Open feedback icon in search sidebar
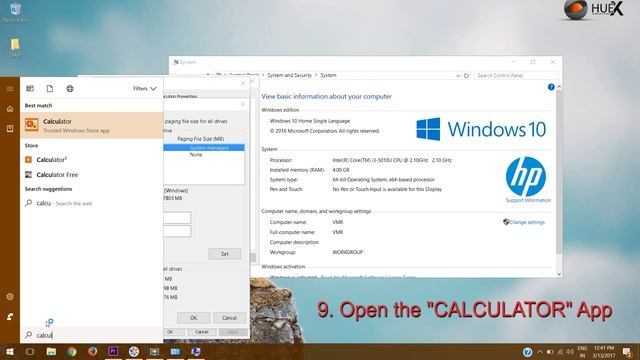 [x=10, y=316]
